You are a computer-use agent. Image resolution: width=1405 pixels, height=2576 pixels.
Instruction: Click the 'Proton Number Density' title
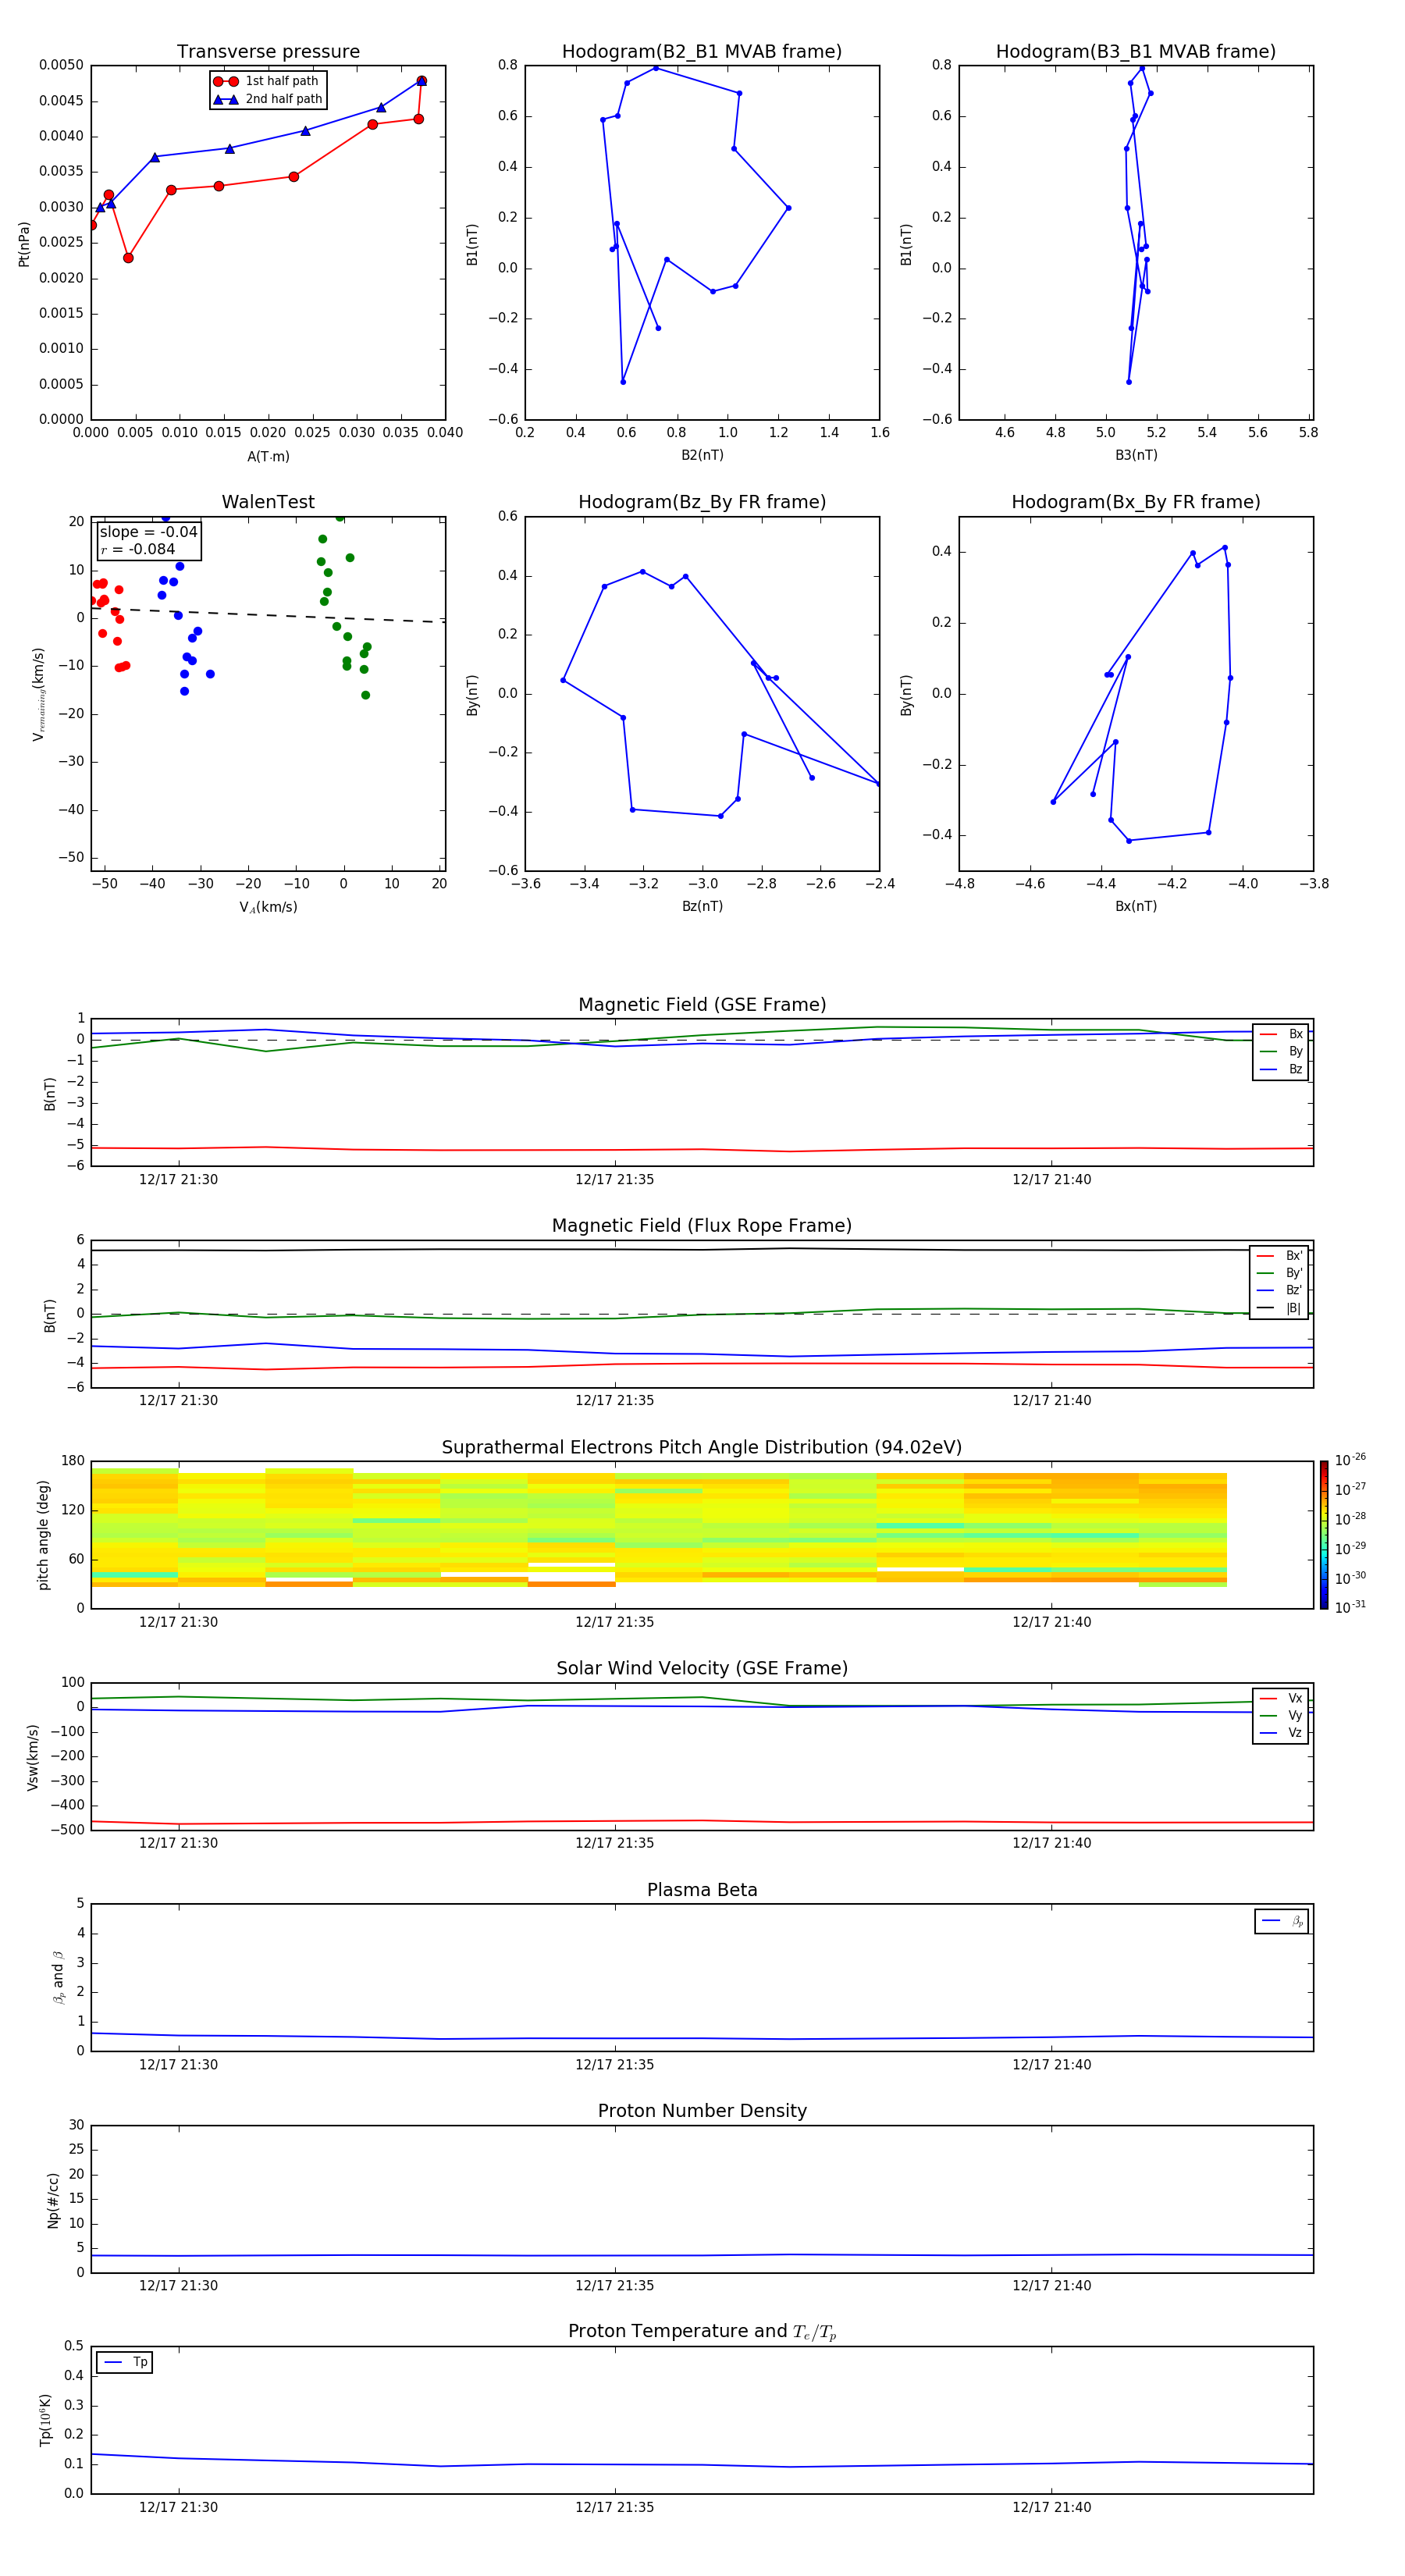pos(702,2111)
